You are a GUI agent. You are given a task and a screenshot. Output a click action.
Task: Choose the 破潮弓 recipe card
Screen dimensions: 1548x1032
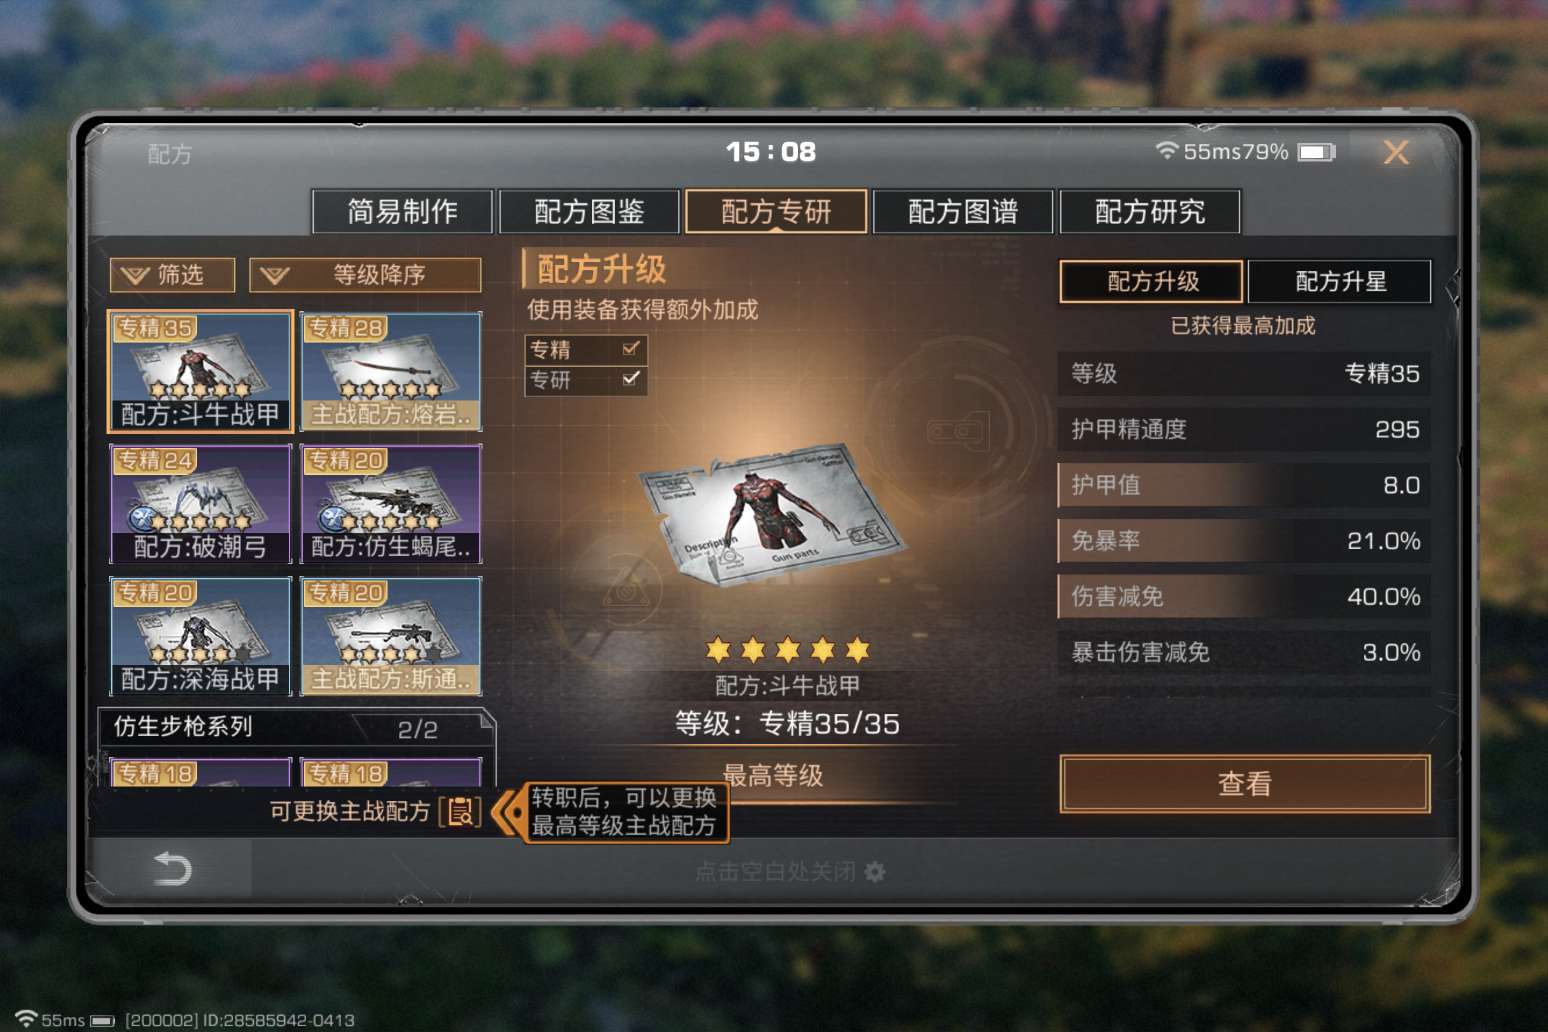200,503
